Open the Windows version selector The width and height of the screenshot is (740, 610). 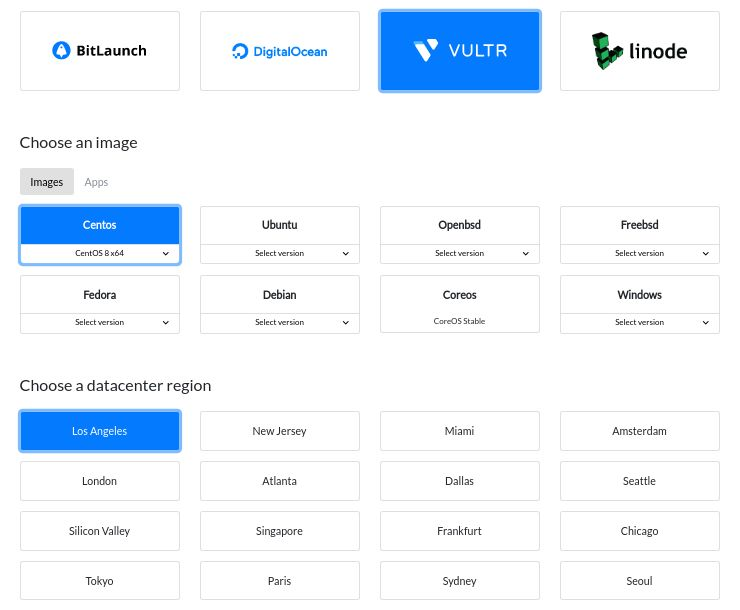tap(640, 322)
